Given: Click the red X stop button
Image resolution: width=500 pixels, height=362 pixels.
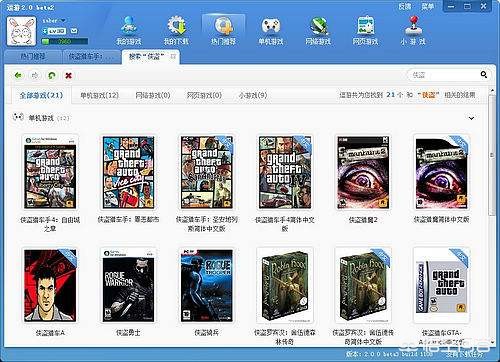Looking at the screenshot, I should (68, 76).
